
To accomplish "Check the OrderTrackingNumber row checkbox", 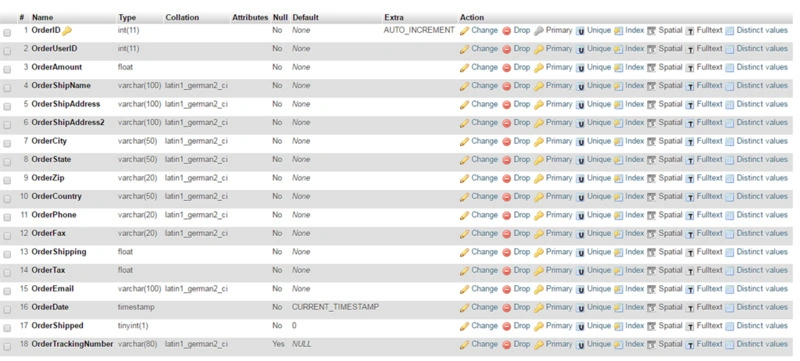I will click(7, 346).
